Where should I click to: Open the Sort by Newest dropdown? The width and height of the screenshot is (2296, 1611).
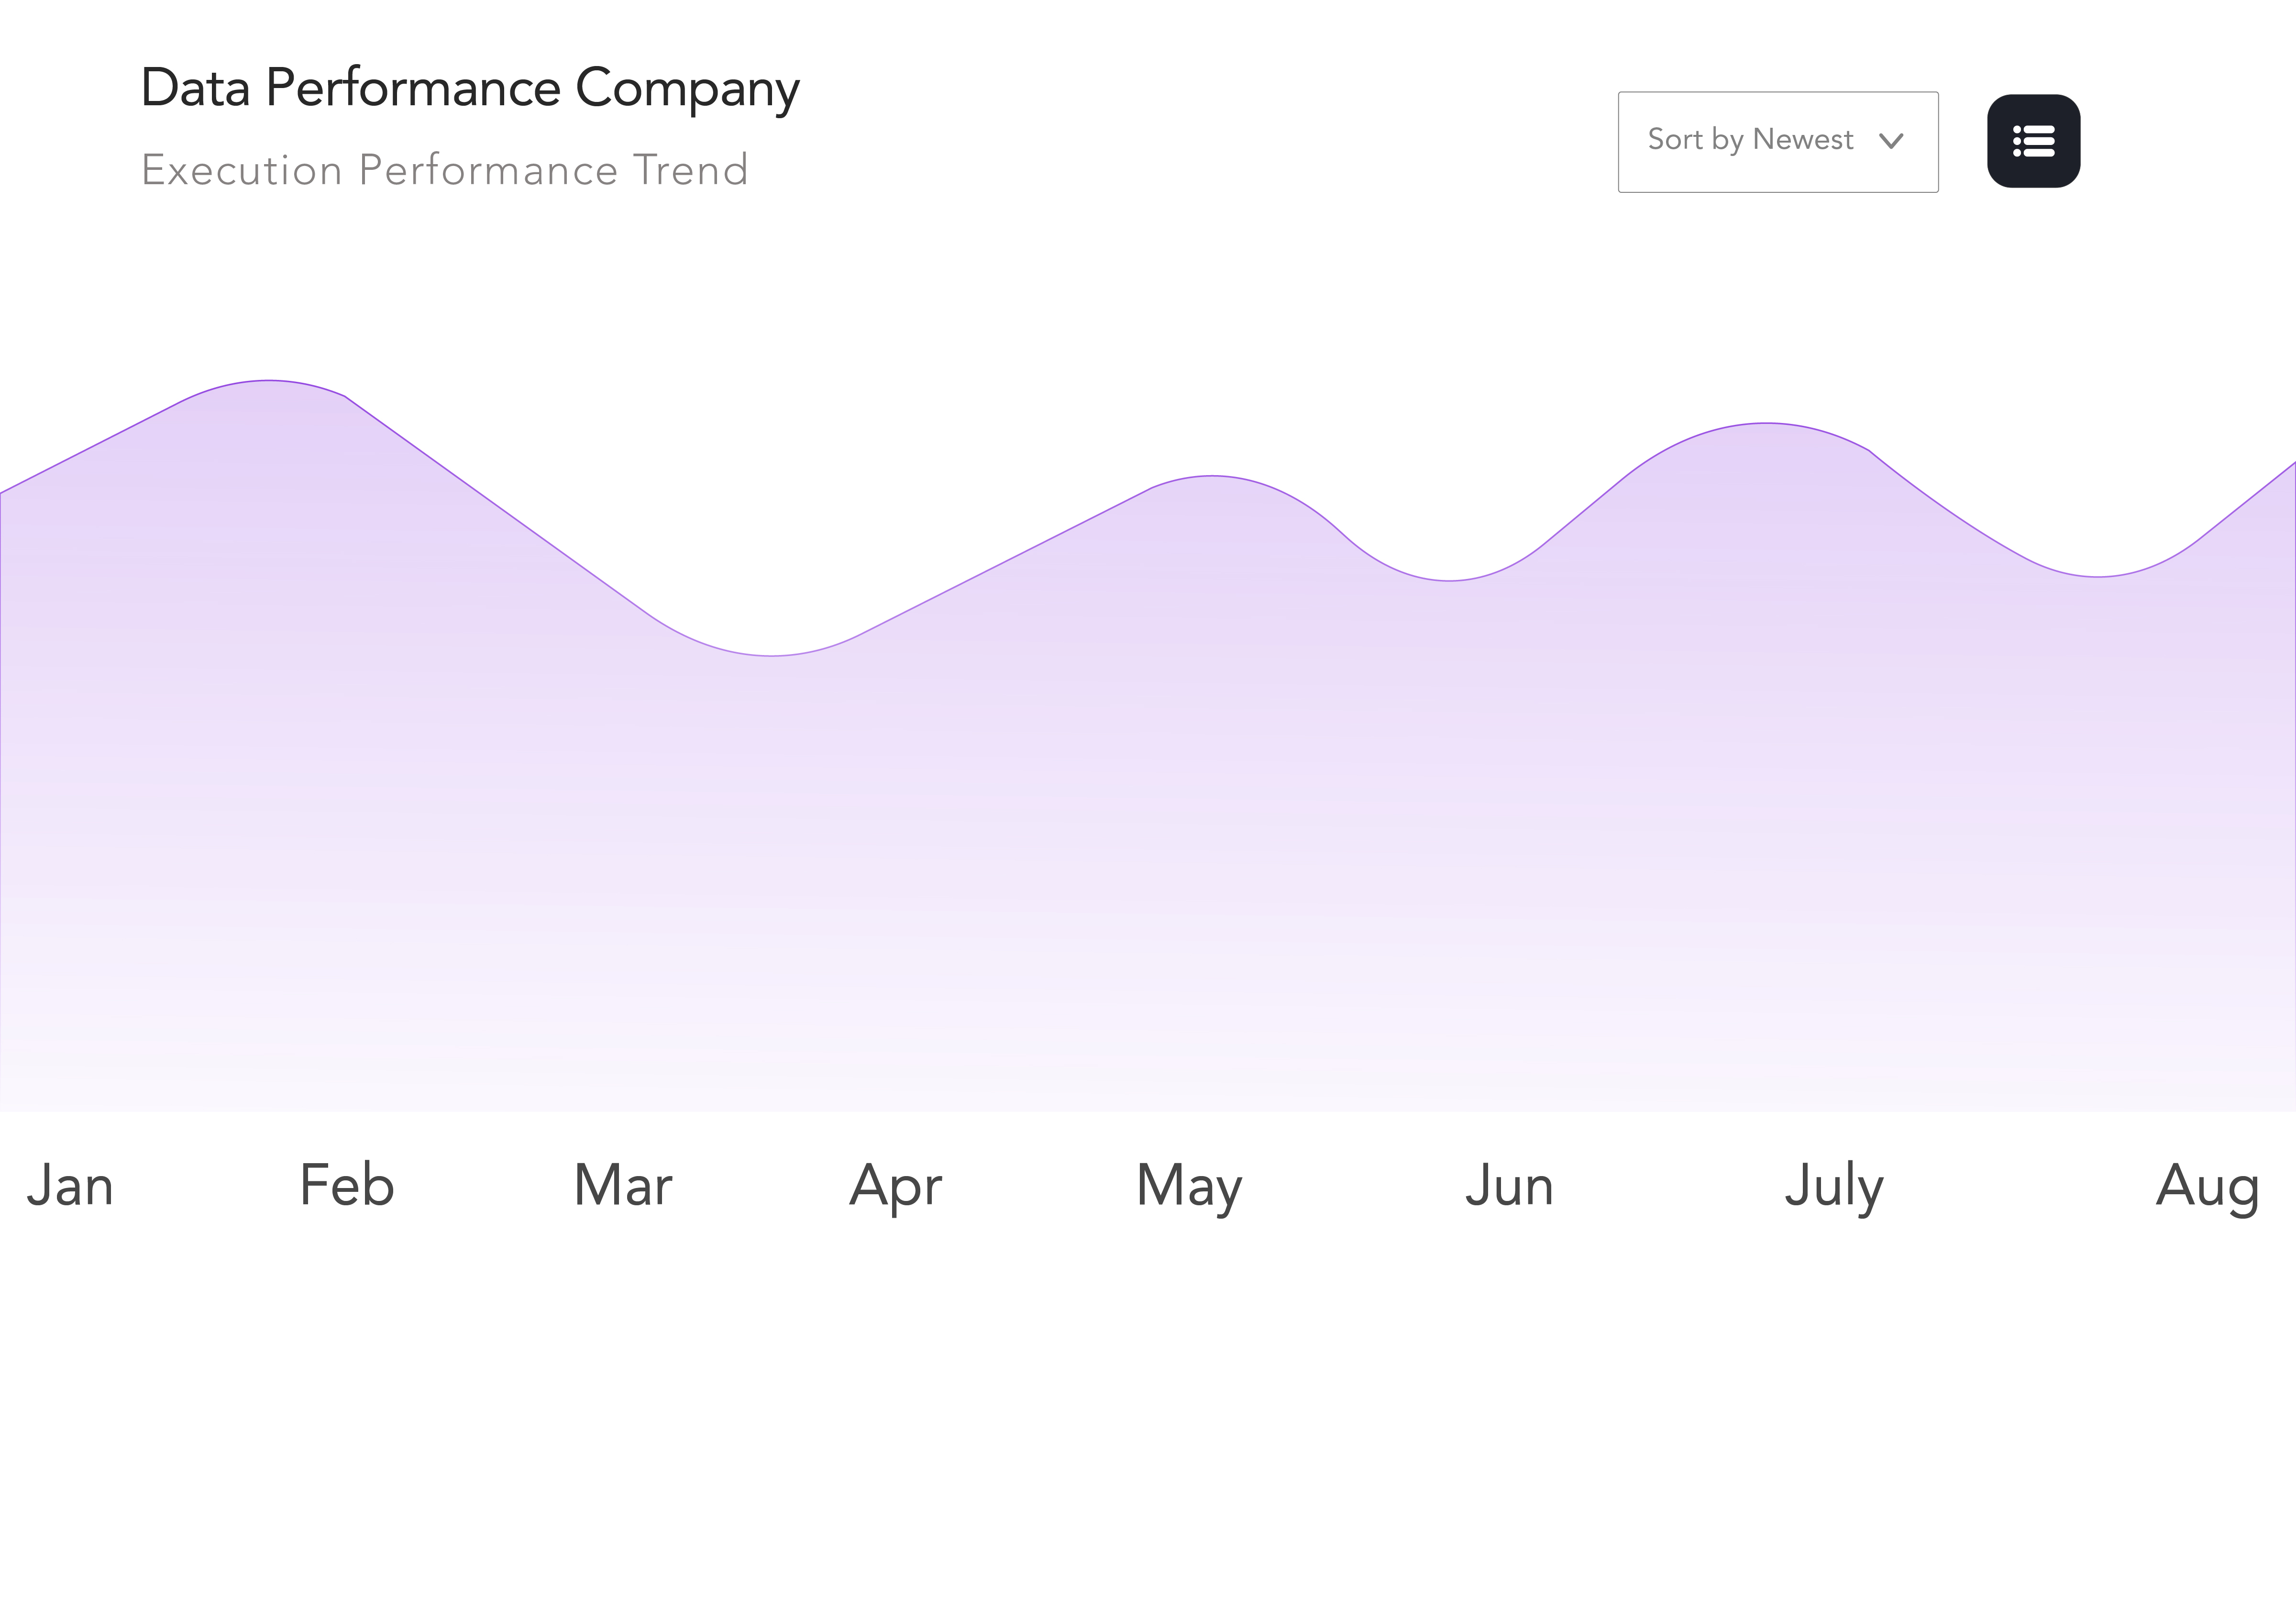[1776, 141]
